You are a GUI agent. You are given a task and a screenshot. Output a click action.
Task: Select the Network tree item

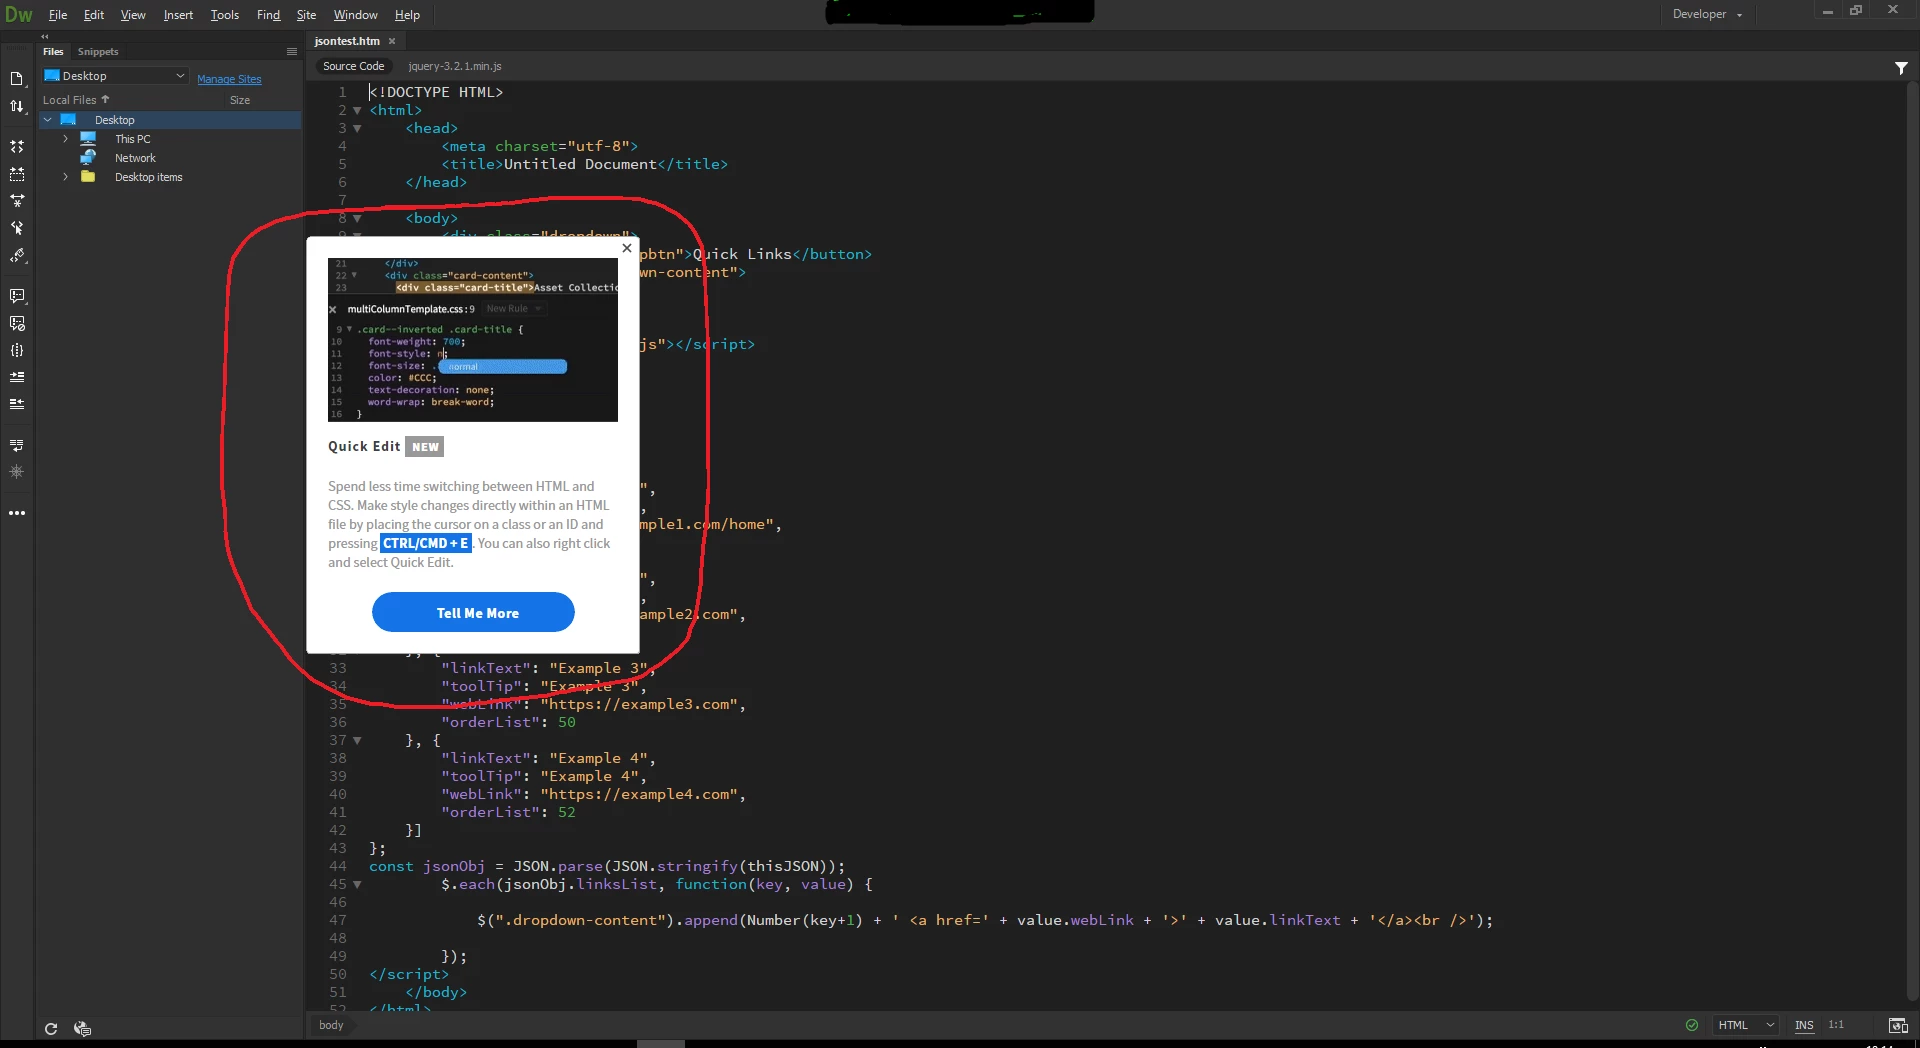[135, 158]
